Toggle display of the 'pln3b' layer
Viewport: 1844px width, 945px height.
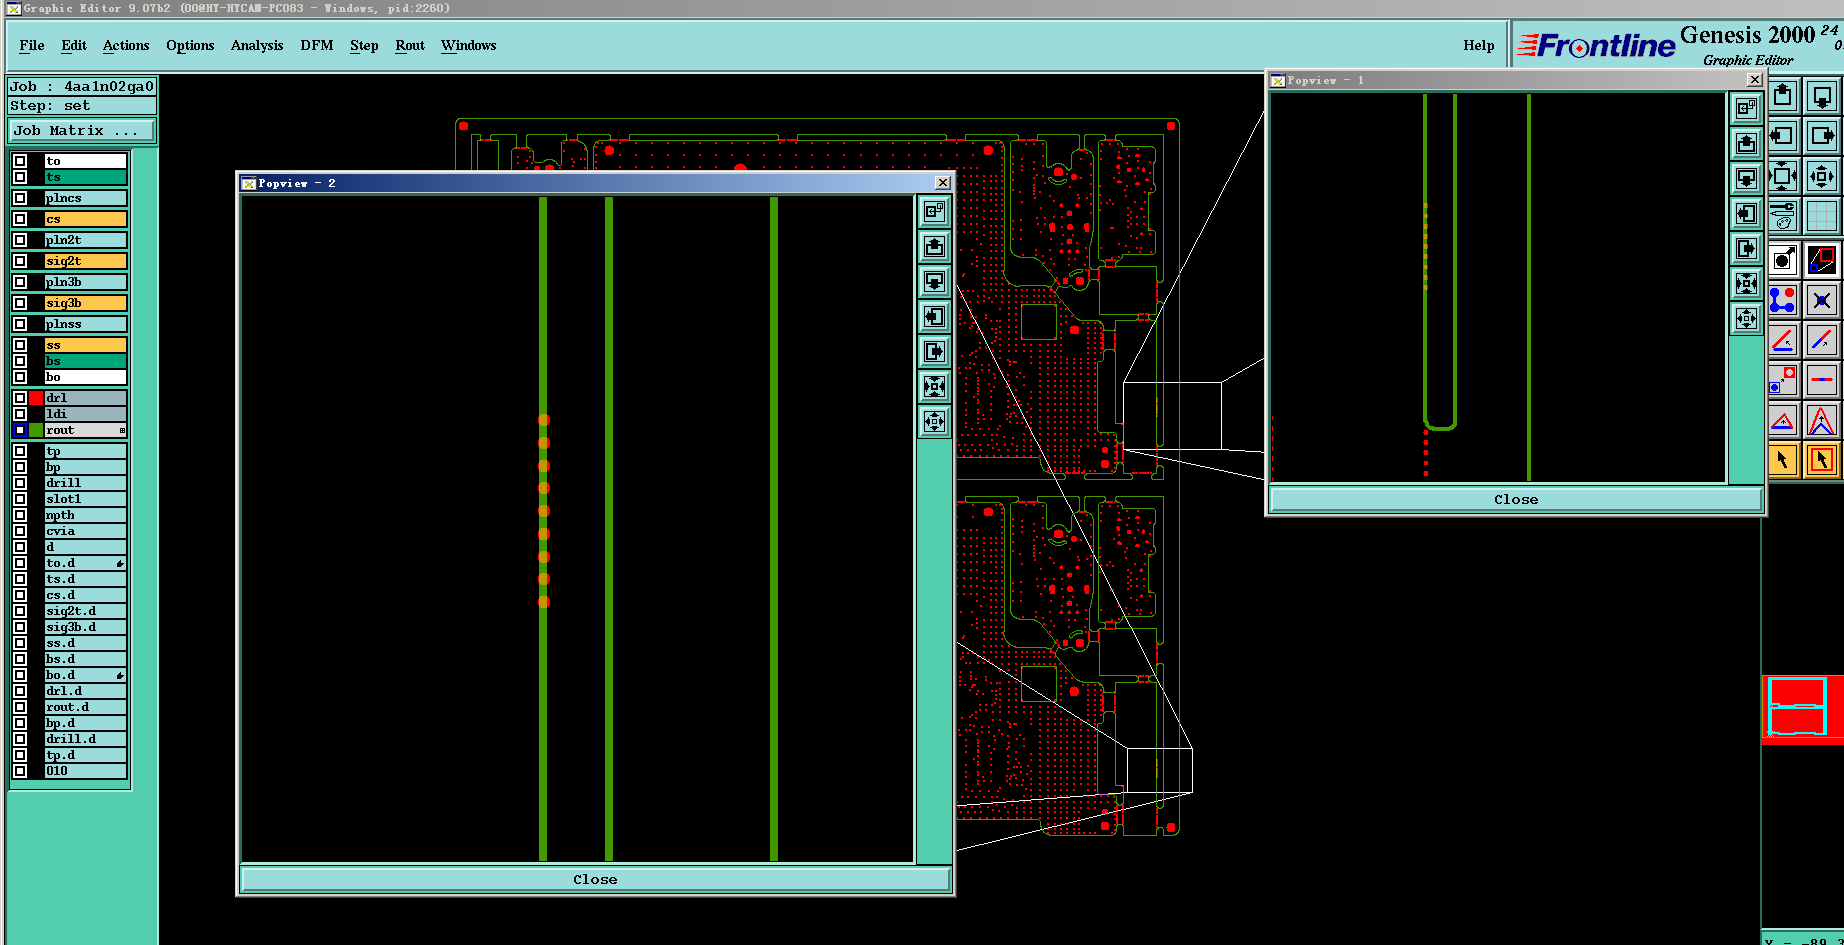pyautogui.click(x=20, y=282)
